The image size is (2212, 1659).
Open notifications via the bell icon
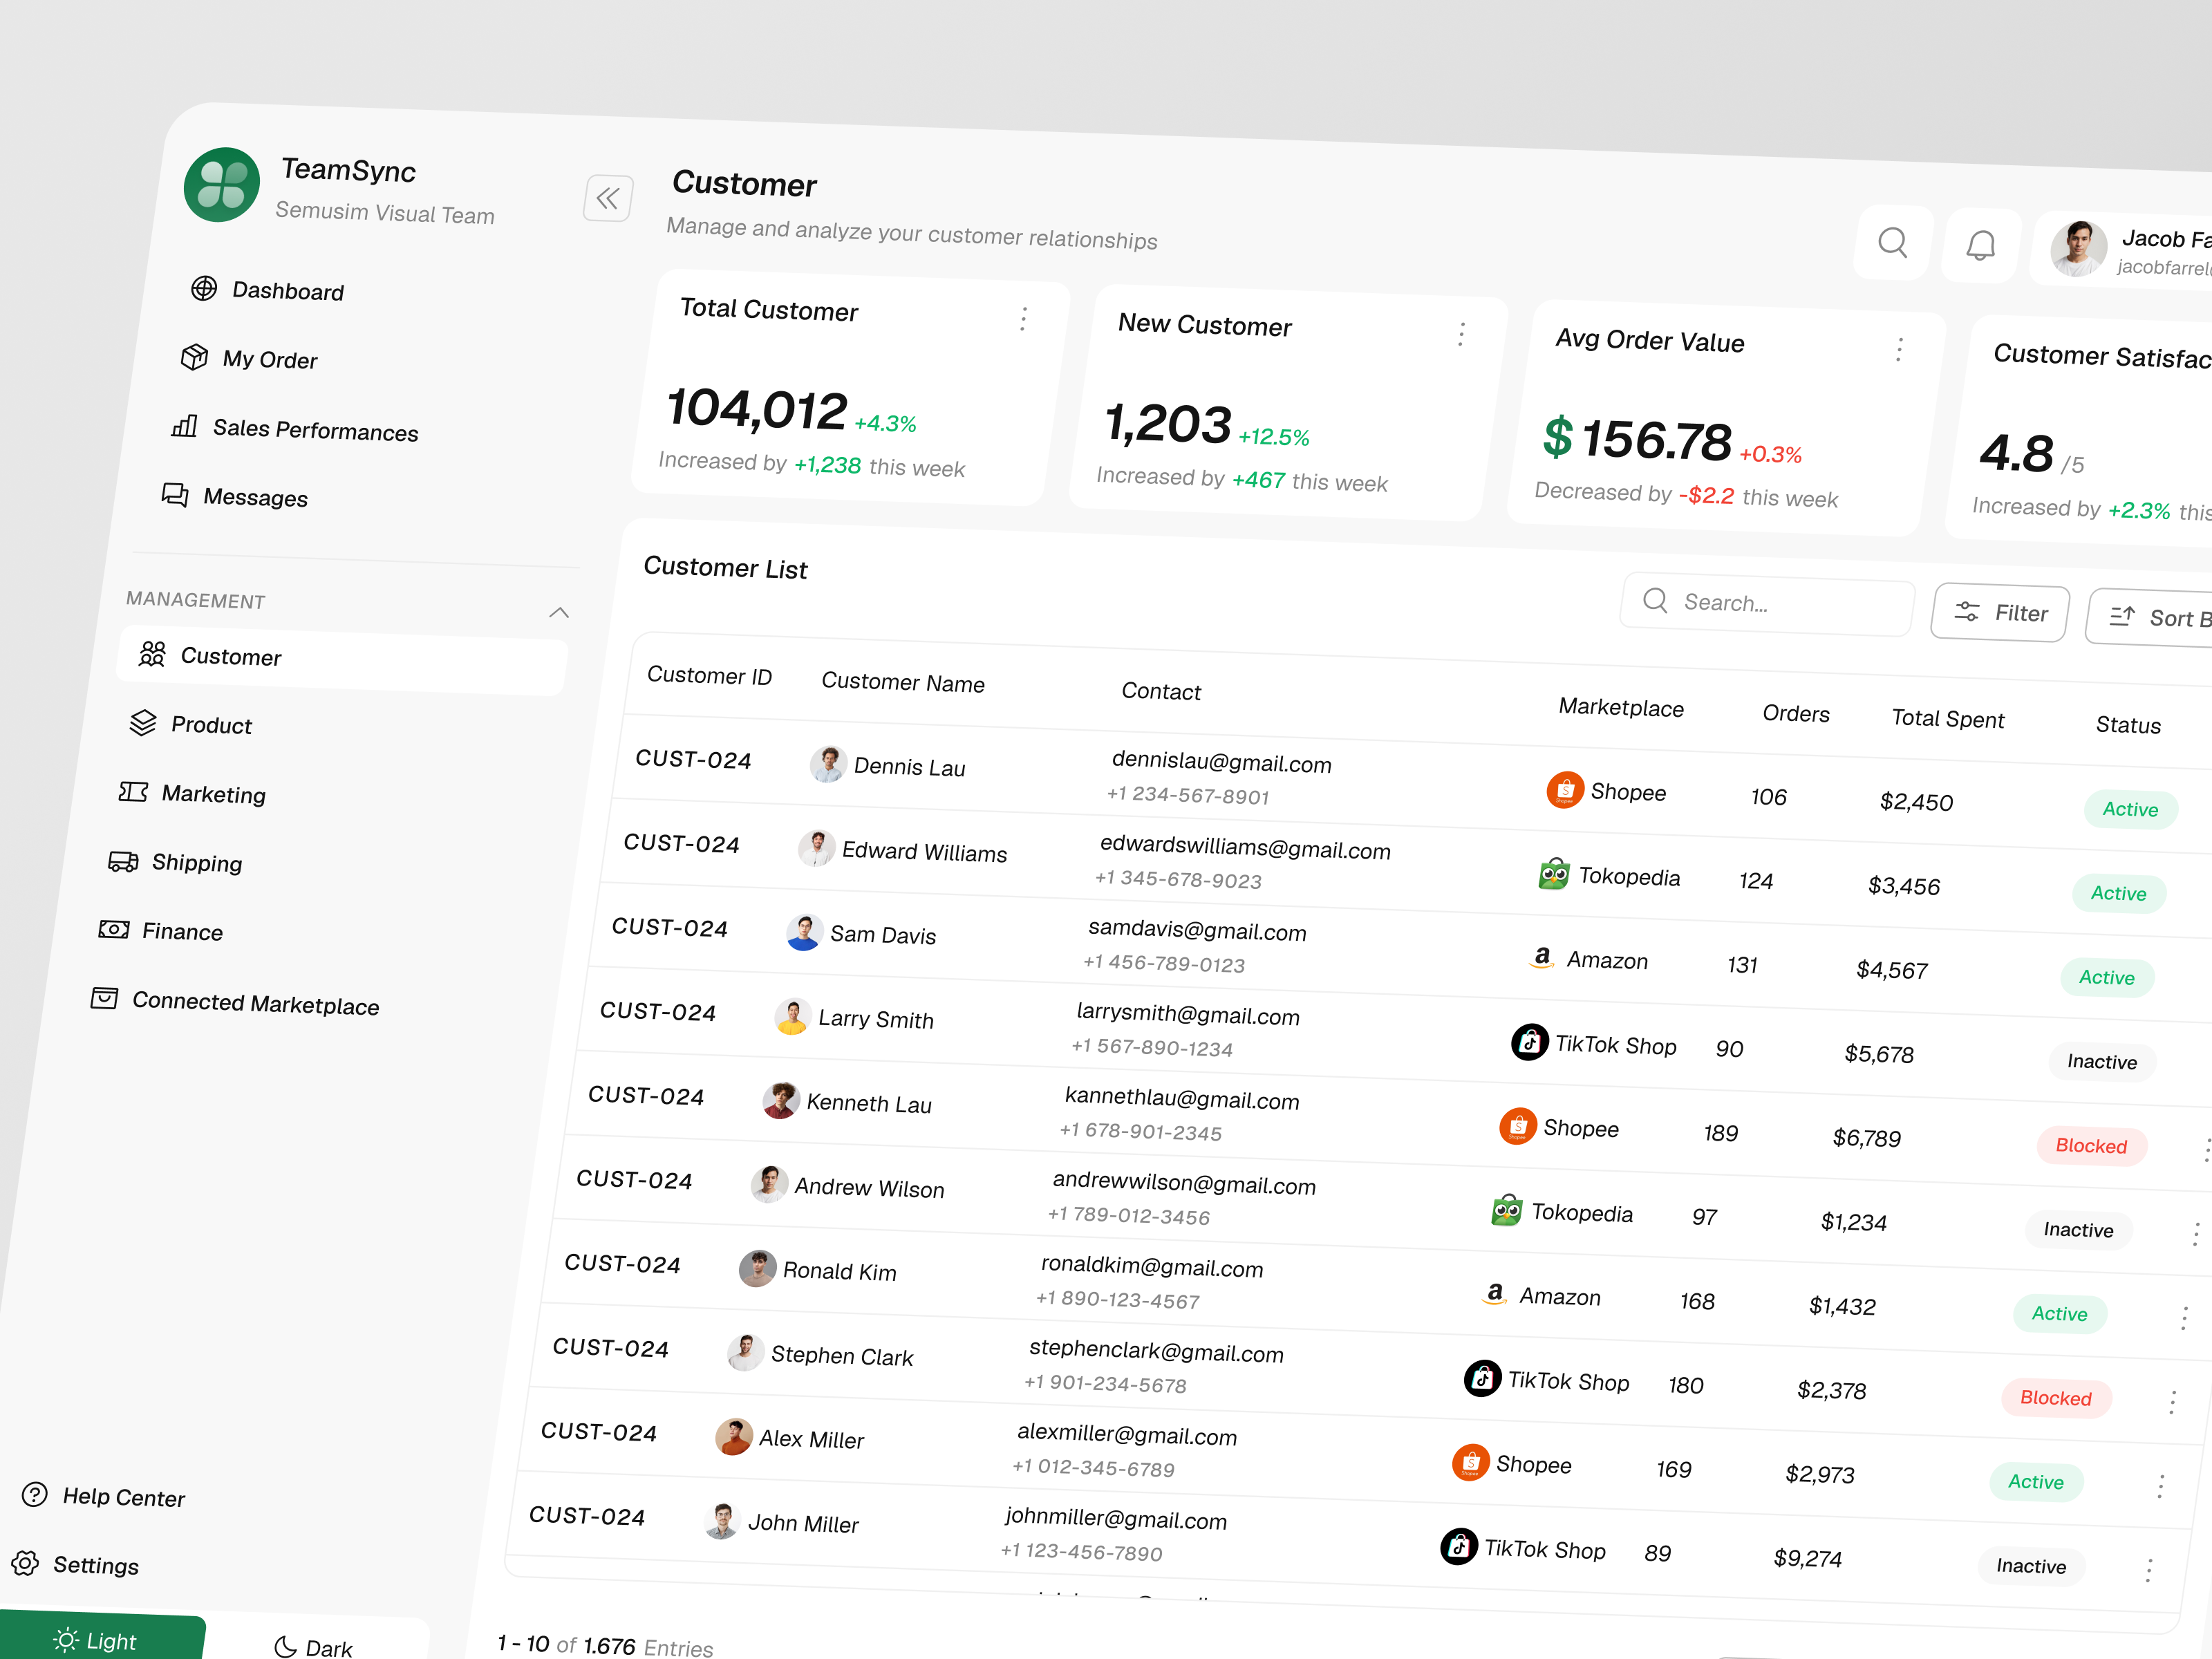tap(1981, 245)
